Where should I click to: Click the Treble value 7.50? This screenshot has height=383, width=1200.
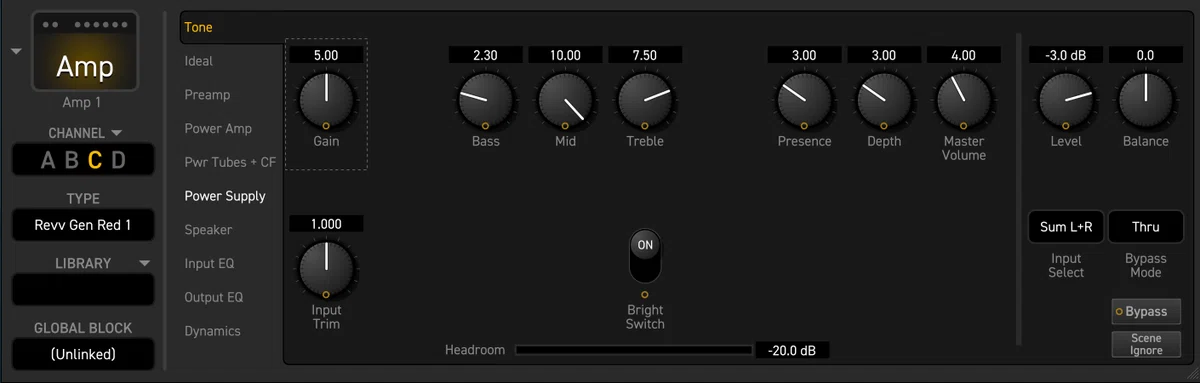[x=645, y=55]
